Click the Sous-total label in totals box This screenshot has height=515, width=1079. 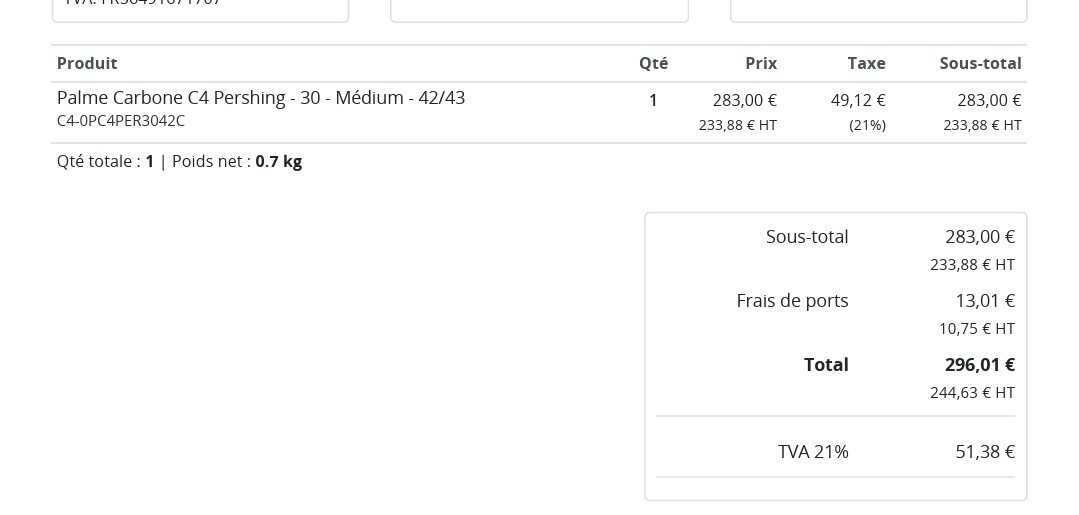point(806,237)
